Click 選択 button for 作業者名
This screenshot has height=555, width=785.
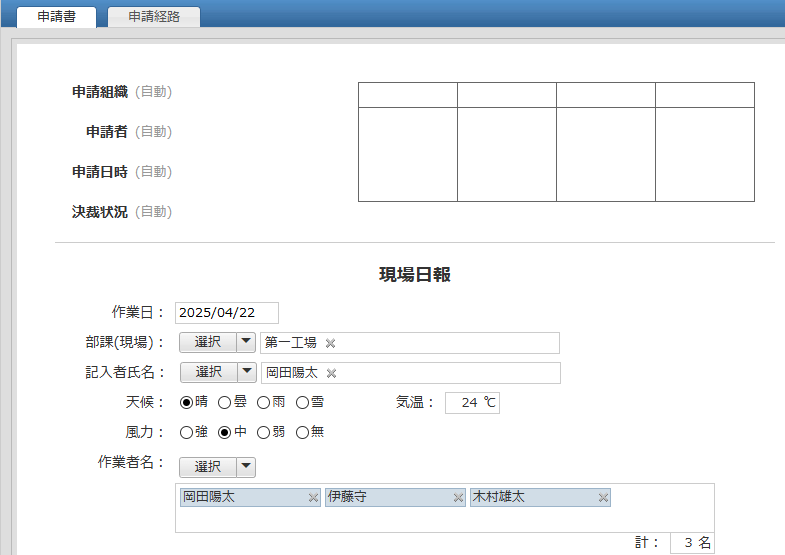[208, 467]
